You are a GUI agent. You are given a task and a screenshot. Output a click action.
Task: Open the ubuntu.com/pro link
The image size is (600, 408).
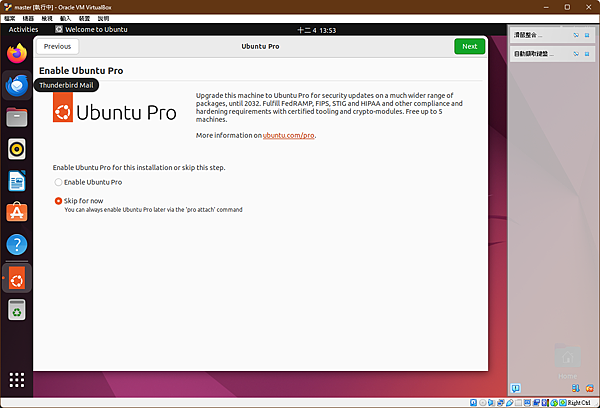coord(289,135)
